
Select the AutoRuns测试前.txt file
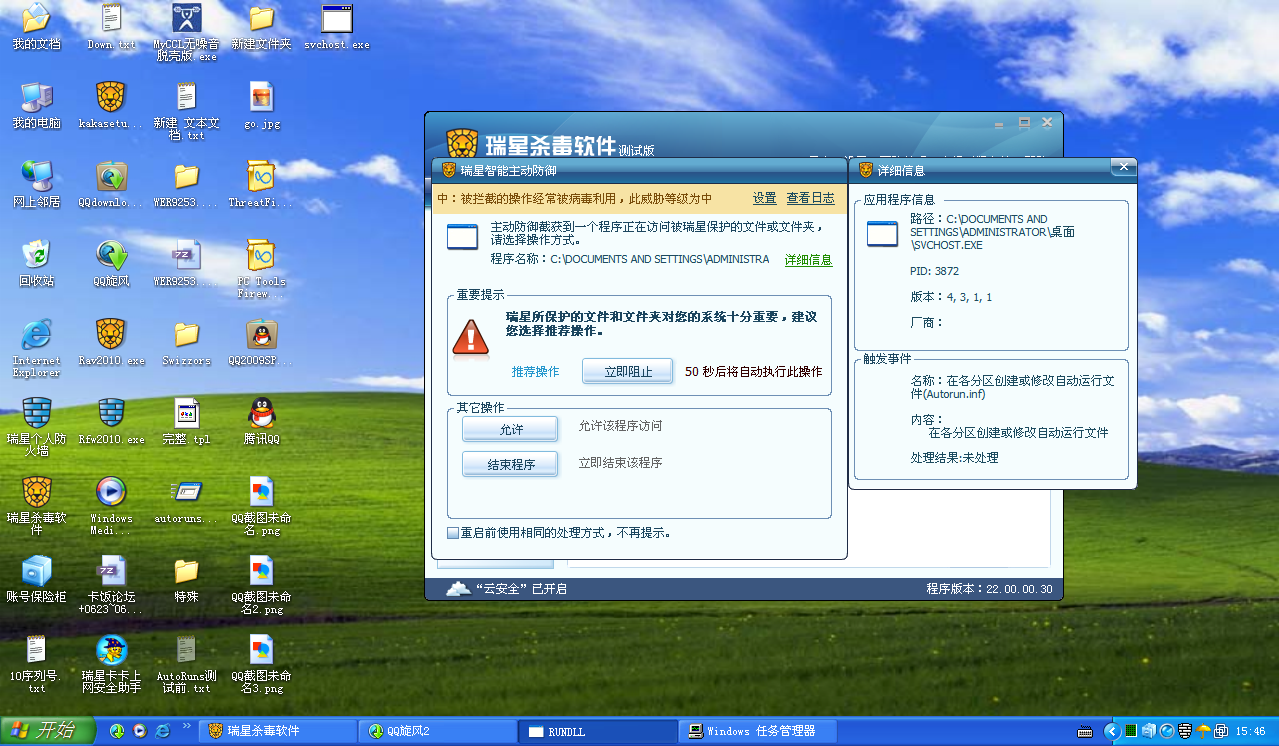[186, 664]
